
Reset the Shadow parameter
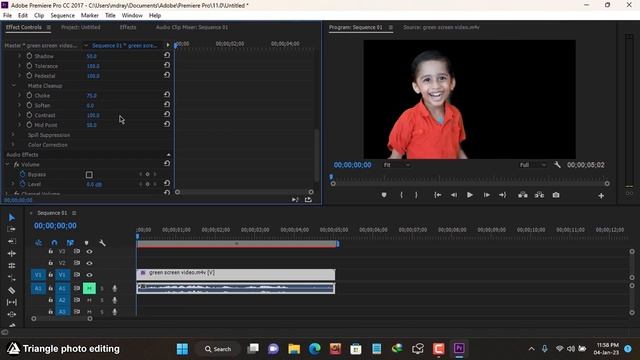point(167,56)
